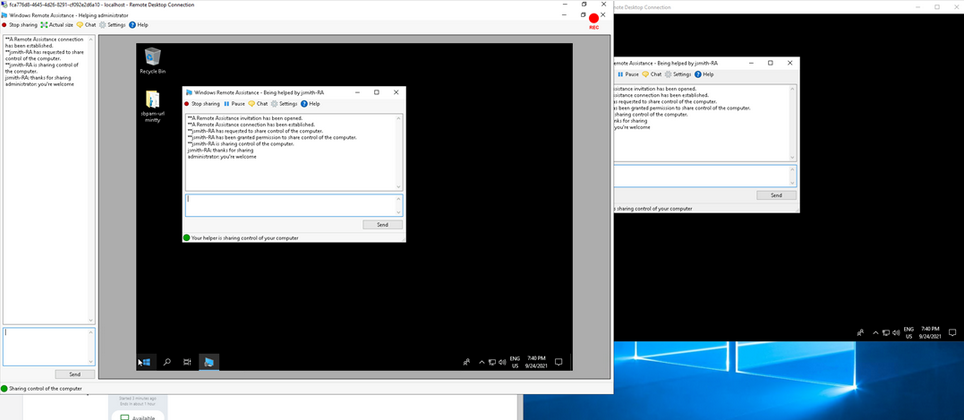Open the ENG language selector on far-right taskbar
The image size is (964, 420).
coord(908,333)
